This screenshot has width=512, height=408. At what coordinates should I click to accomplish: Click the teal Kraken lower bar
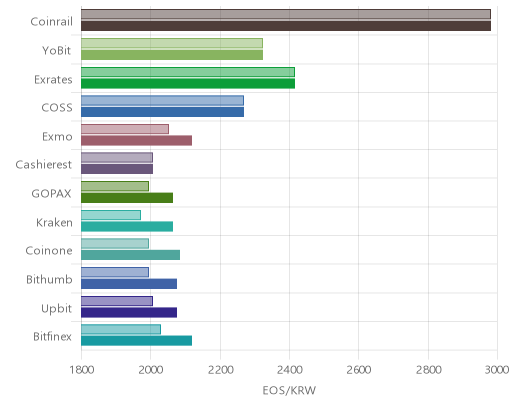[127, 227]
